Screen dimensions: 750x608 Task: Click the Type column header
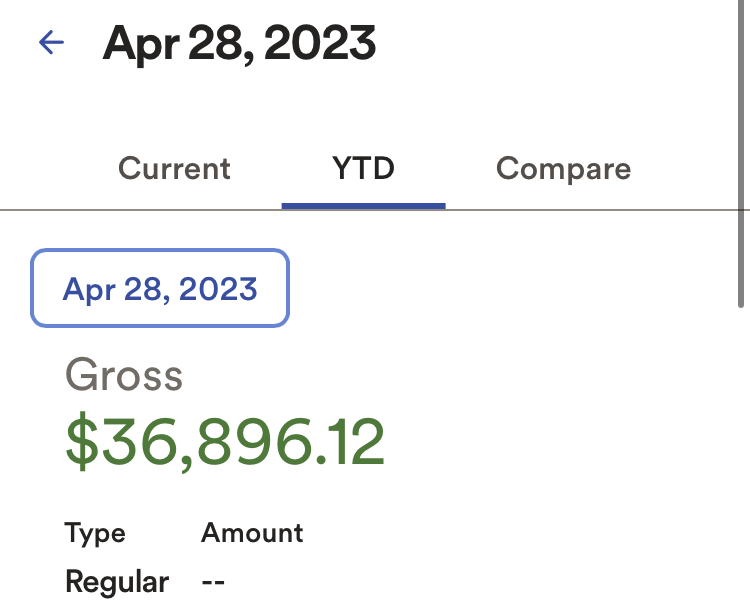(95, 533)
